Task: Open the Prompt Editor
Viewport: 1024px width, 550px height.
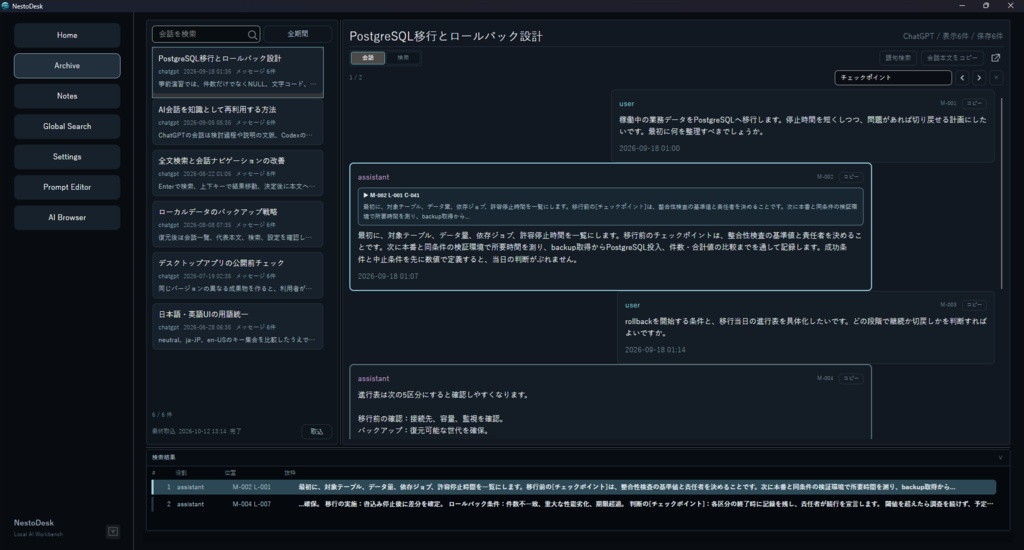Action: [x=67, y=187]
